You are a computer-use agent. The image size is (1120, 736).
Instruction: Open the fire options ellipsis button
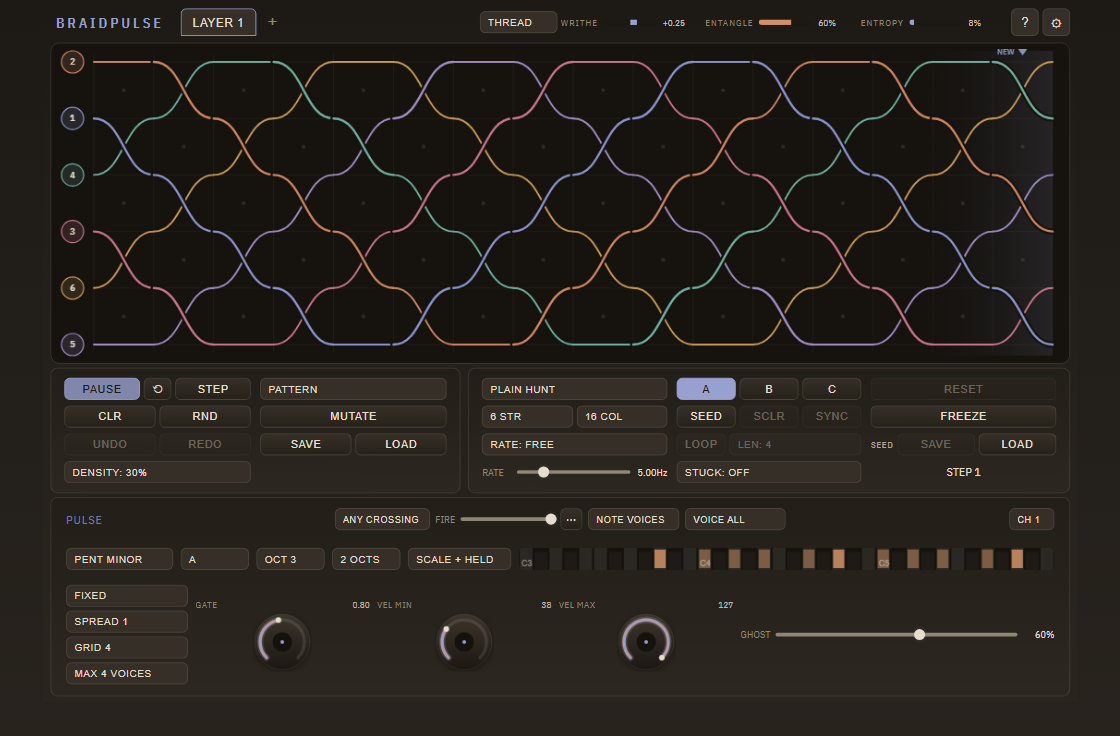pos(571,519)
